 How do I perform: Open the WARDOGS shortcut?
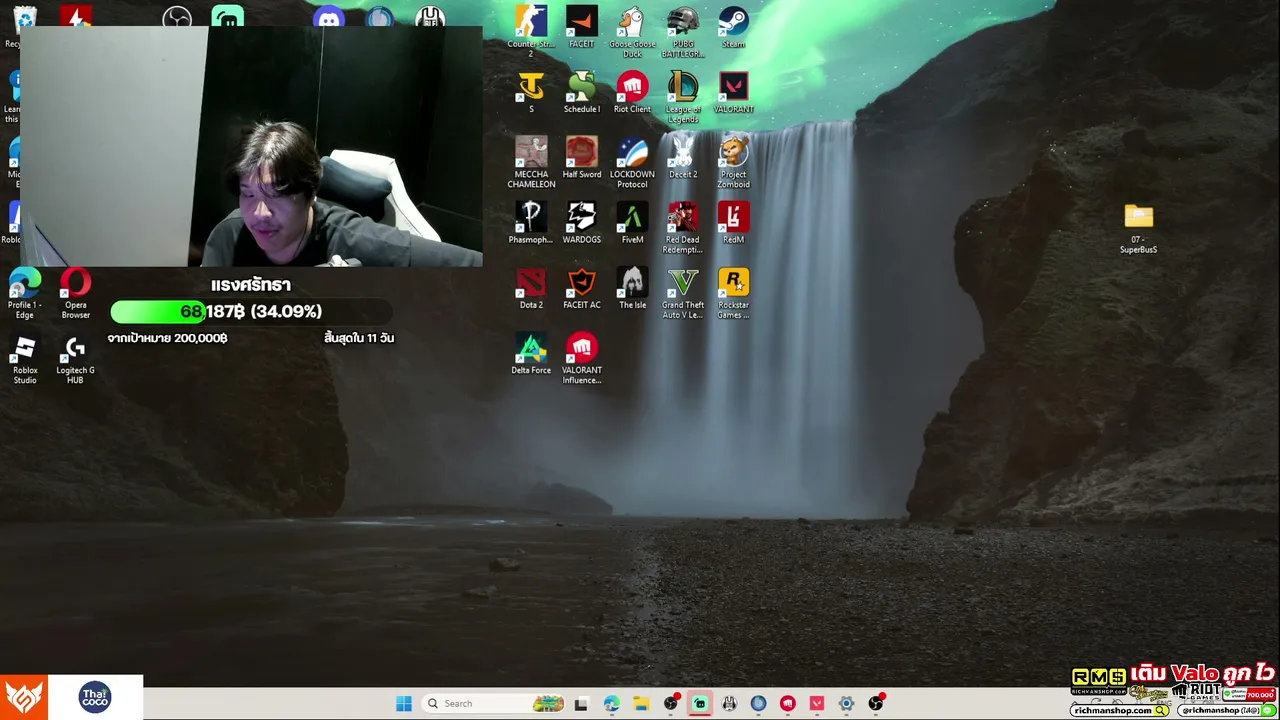[581, 222]
